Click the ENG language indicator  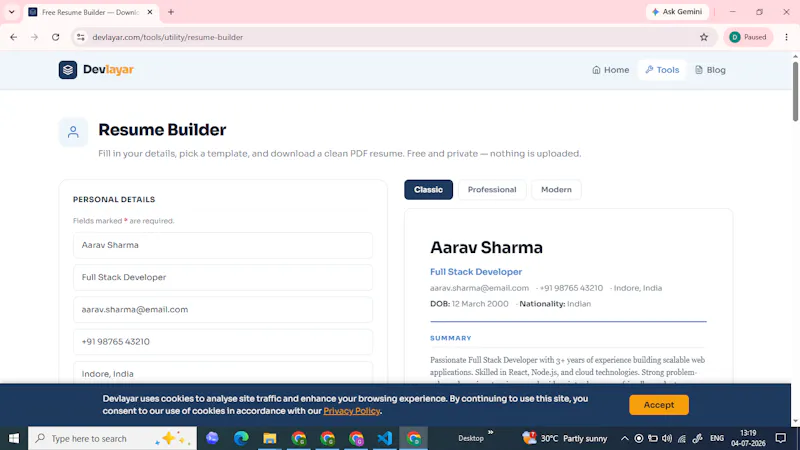tap(716, 438)
